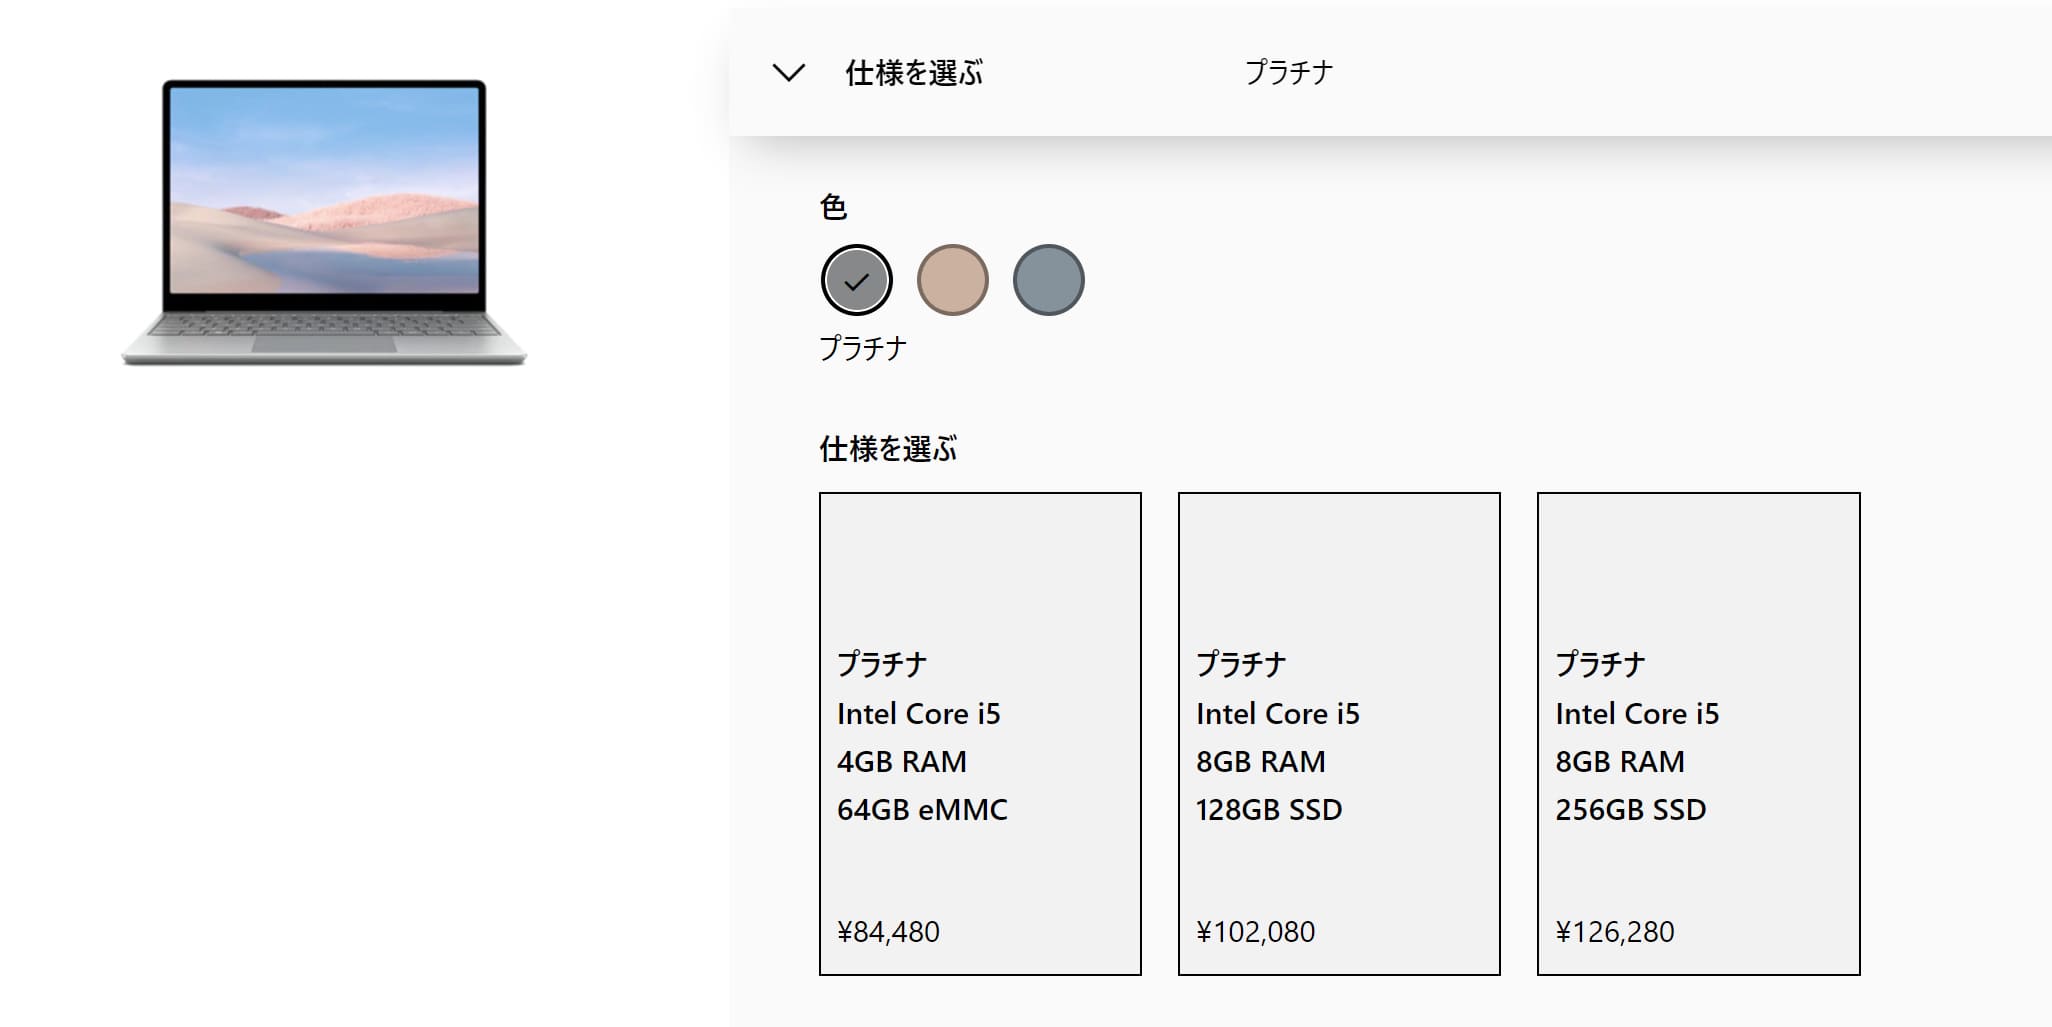Click the checkmark icon on Platinum swatch

(857, 282)
